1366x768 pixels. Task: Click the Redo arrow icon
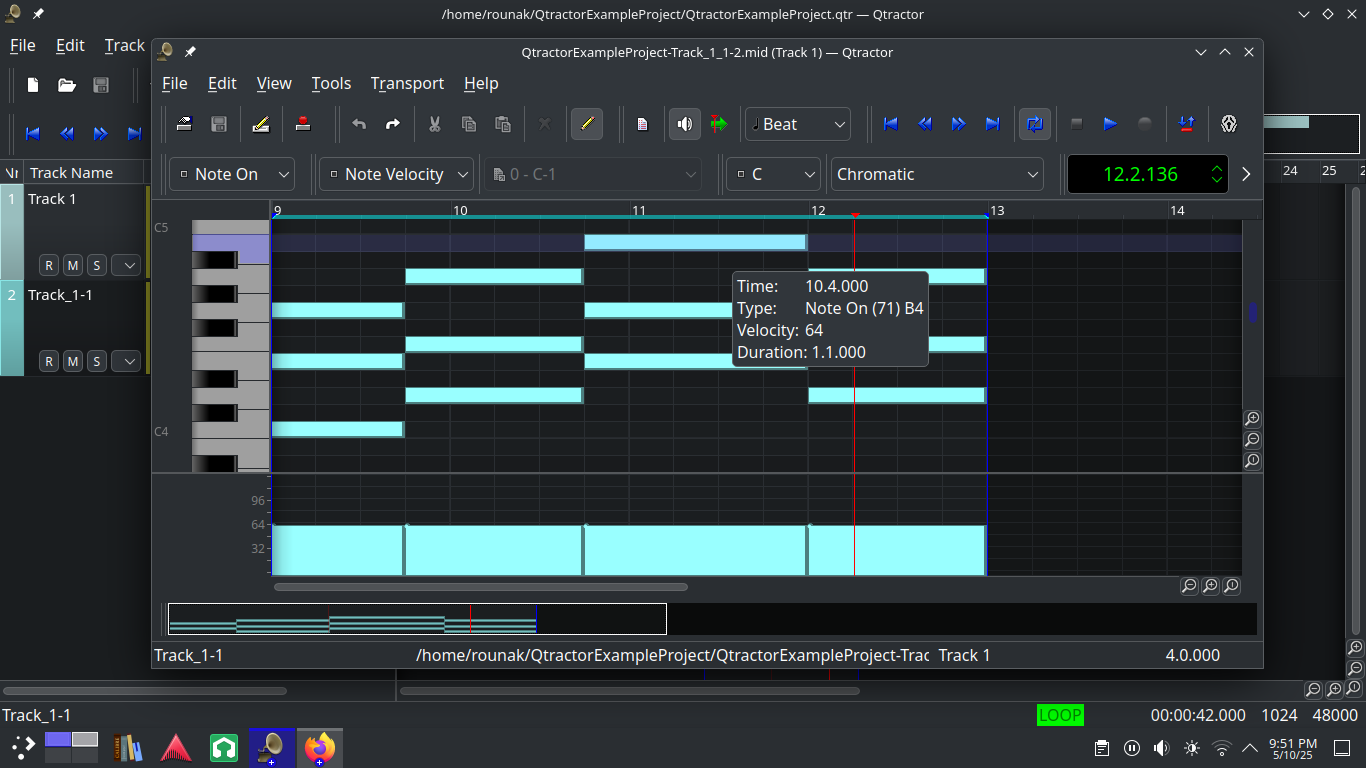pyautogui.click(x=393, y=124)
